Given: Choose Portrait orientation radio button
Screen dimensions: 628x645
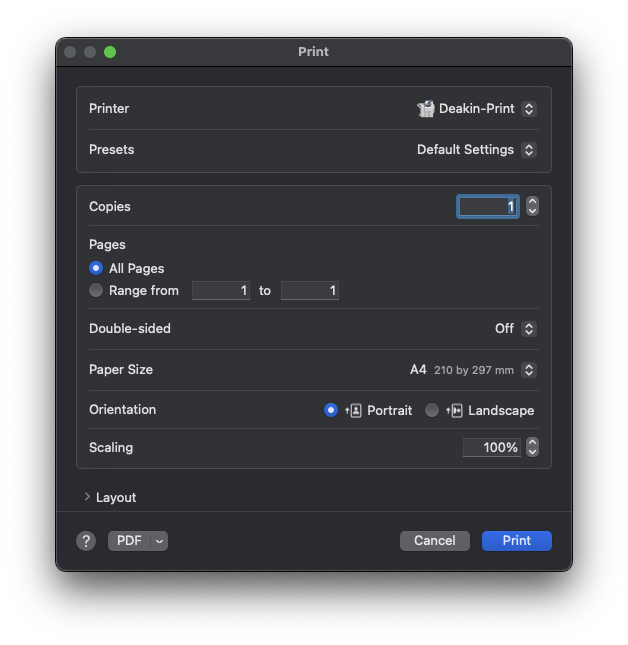Looking at the screenshot, I should point(331,410).
